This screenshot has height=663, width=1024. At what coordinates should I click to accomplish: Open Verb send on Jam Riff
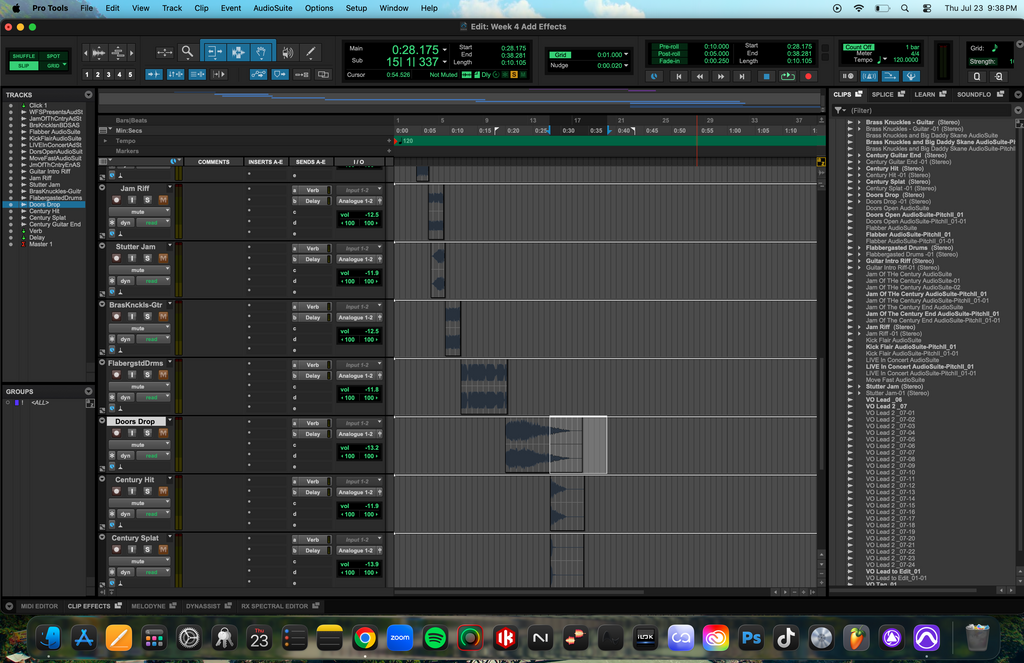tap(313, 190)
